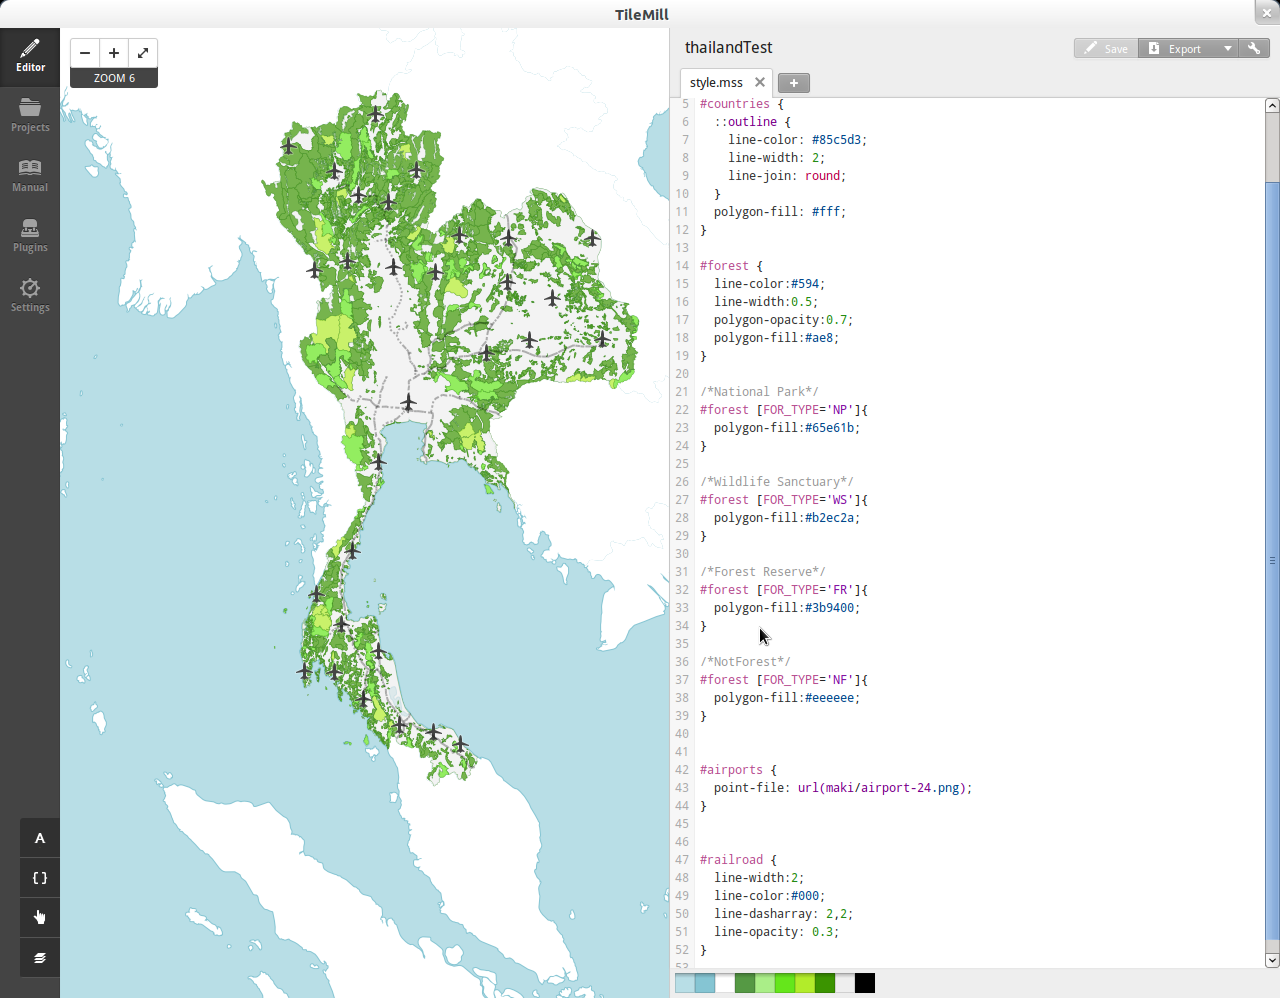Close the style.mss stylesheet tab

pyautogui.click(x=760, y=83)
